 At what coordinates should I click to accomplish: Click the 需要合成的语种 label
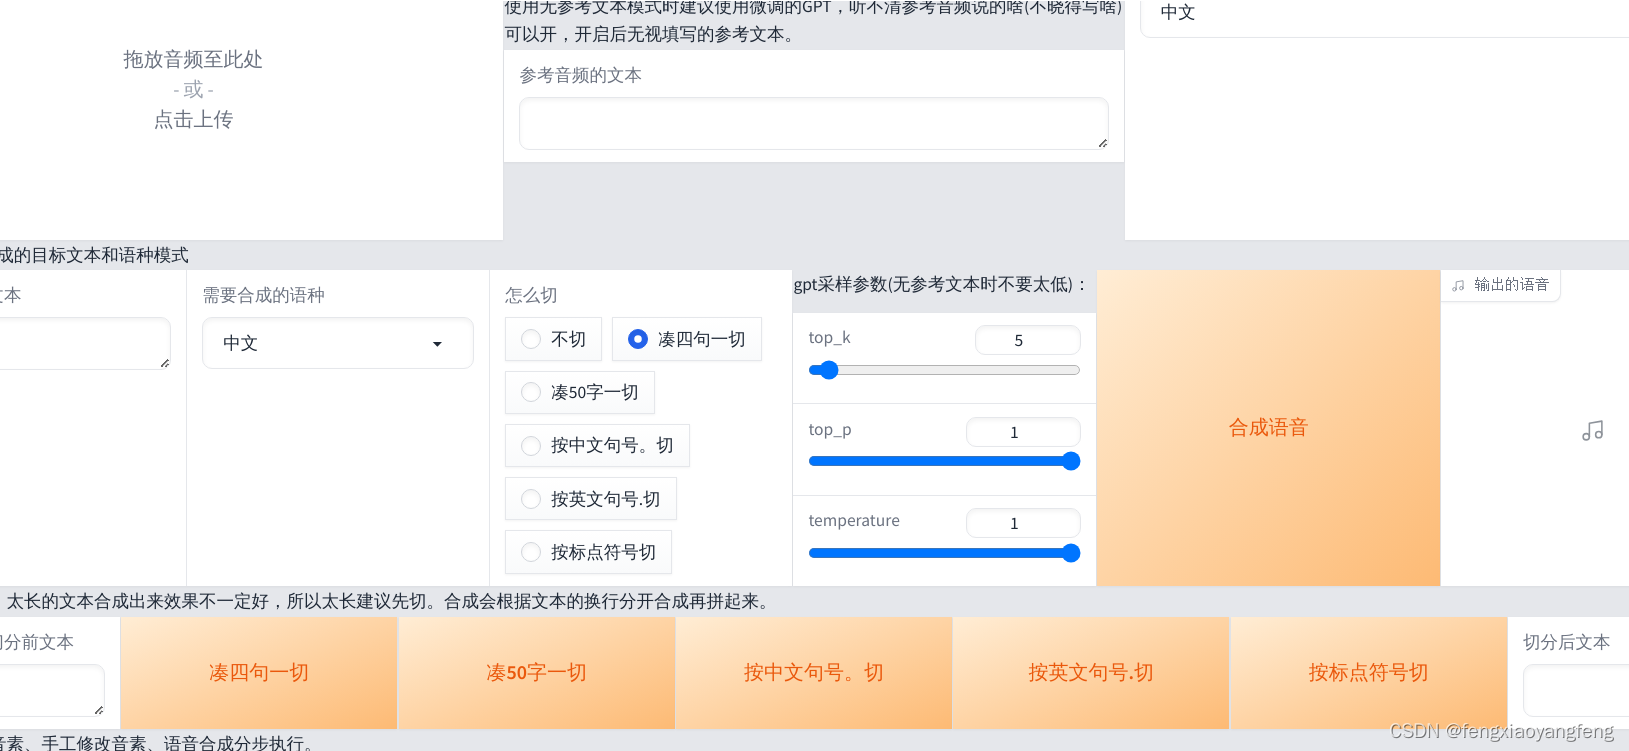point(264,295)
